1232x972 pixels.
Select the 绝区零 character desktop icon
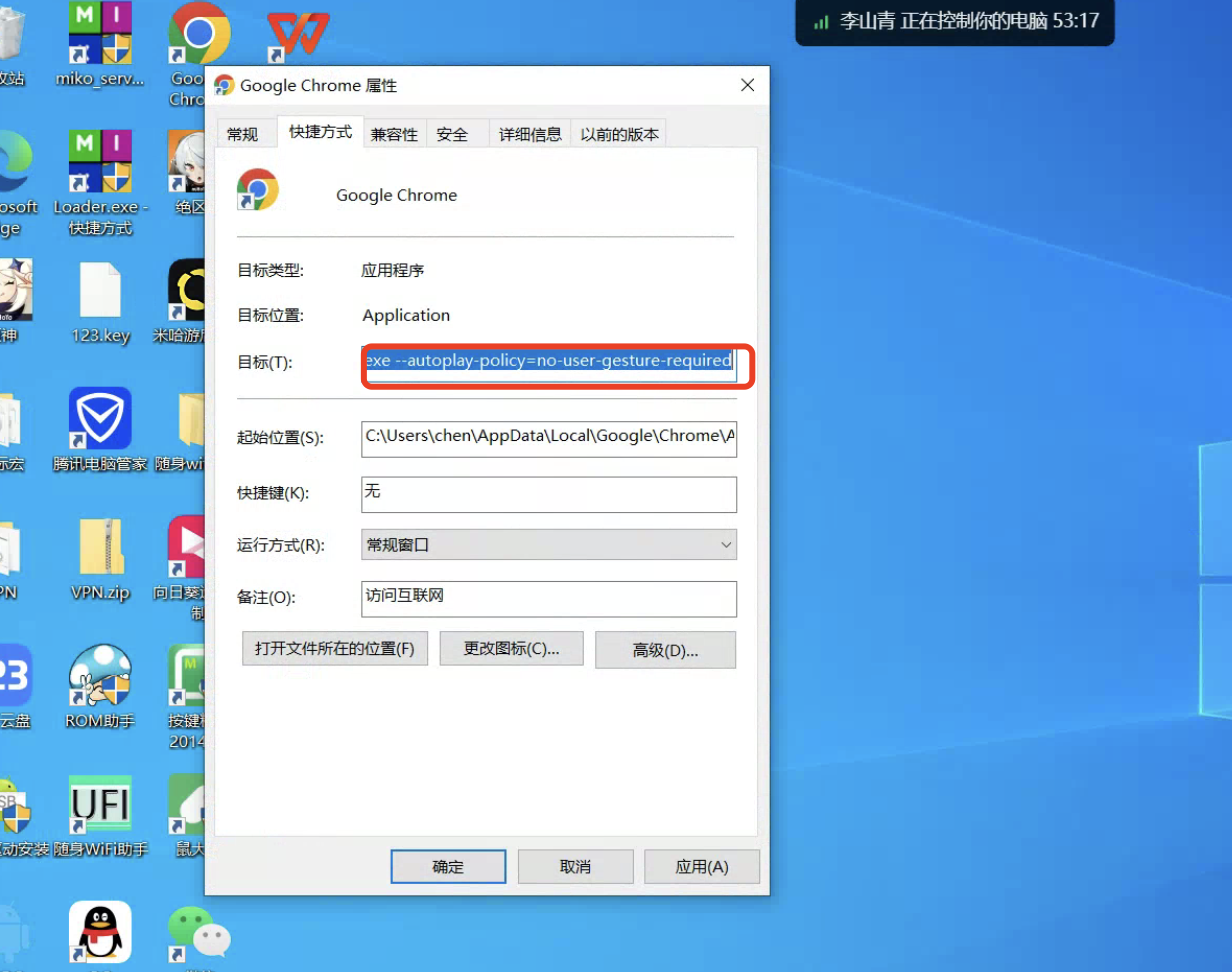point(187,160)
